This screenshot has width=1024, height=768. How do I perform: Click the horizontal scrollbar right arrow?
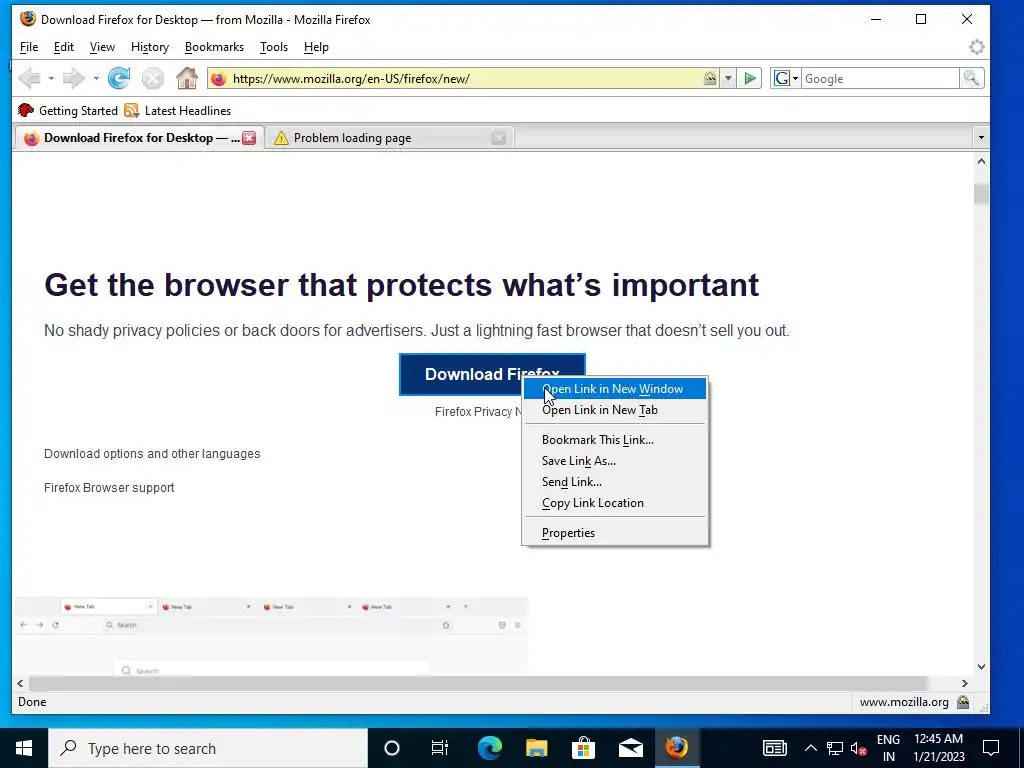click(965, 683)
